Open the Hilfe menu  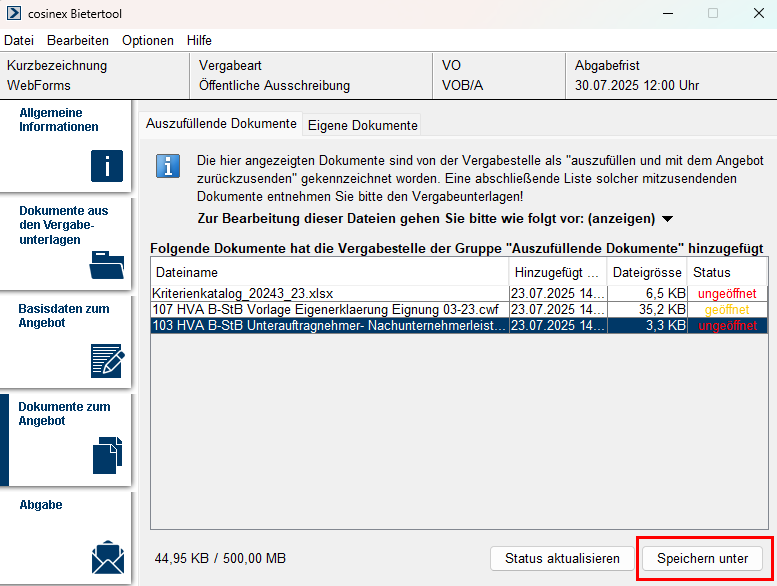click(x=199, y=40)
